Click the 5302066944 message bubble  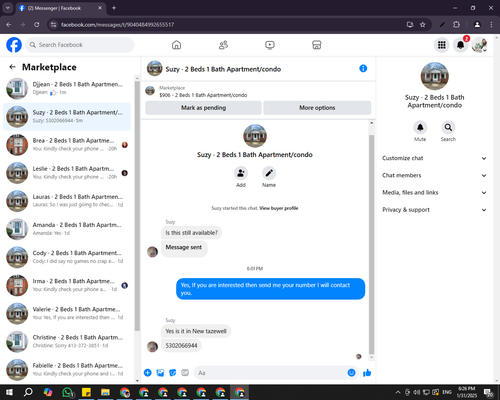(x=181, y=345)
